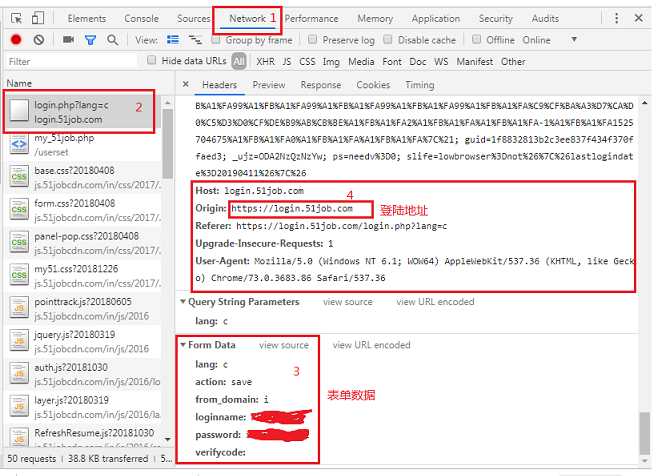The width and height of the screenshot is (659, 476).
Task: Open the Network tab
Action: 247,18
